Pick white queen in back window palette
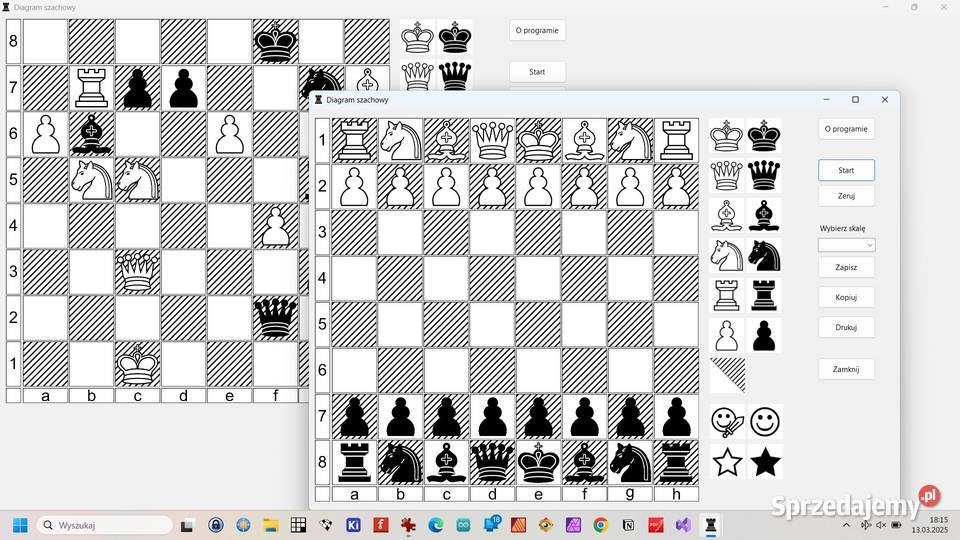960x540 pixels. 417,76
